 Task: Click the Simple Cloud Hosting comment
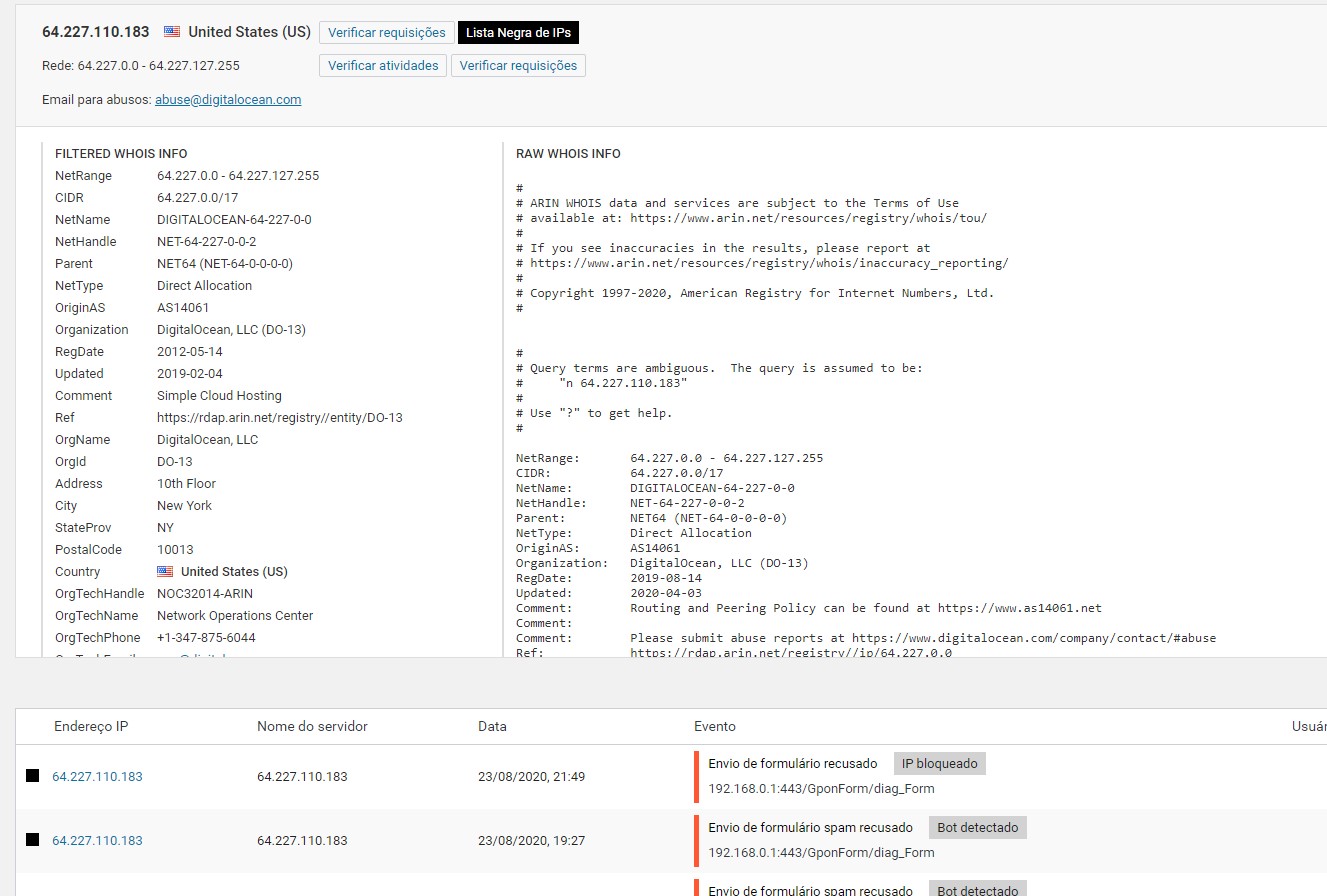pyautogui.click(x=219, y=396)
